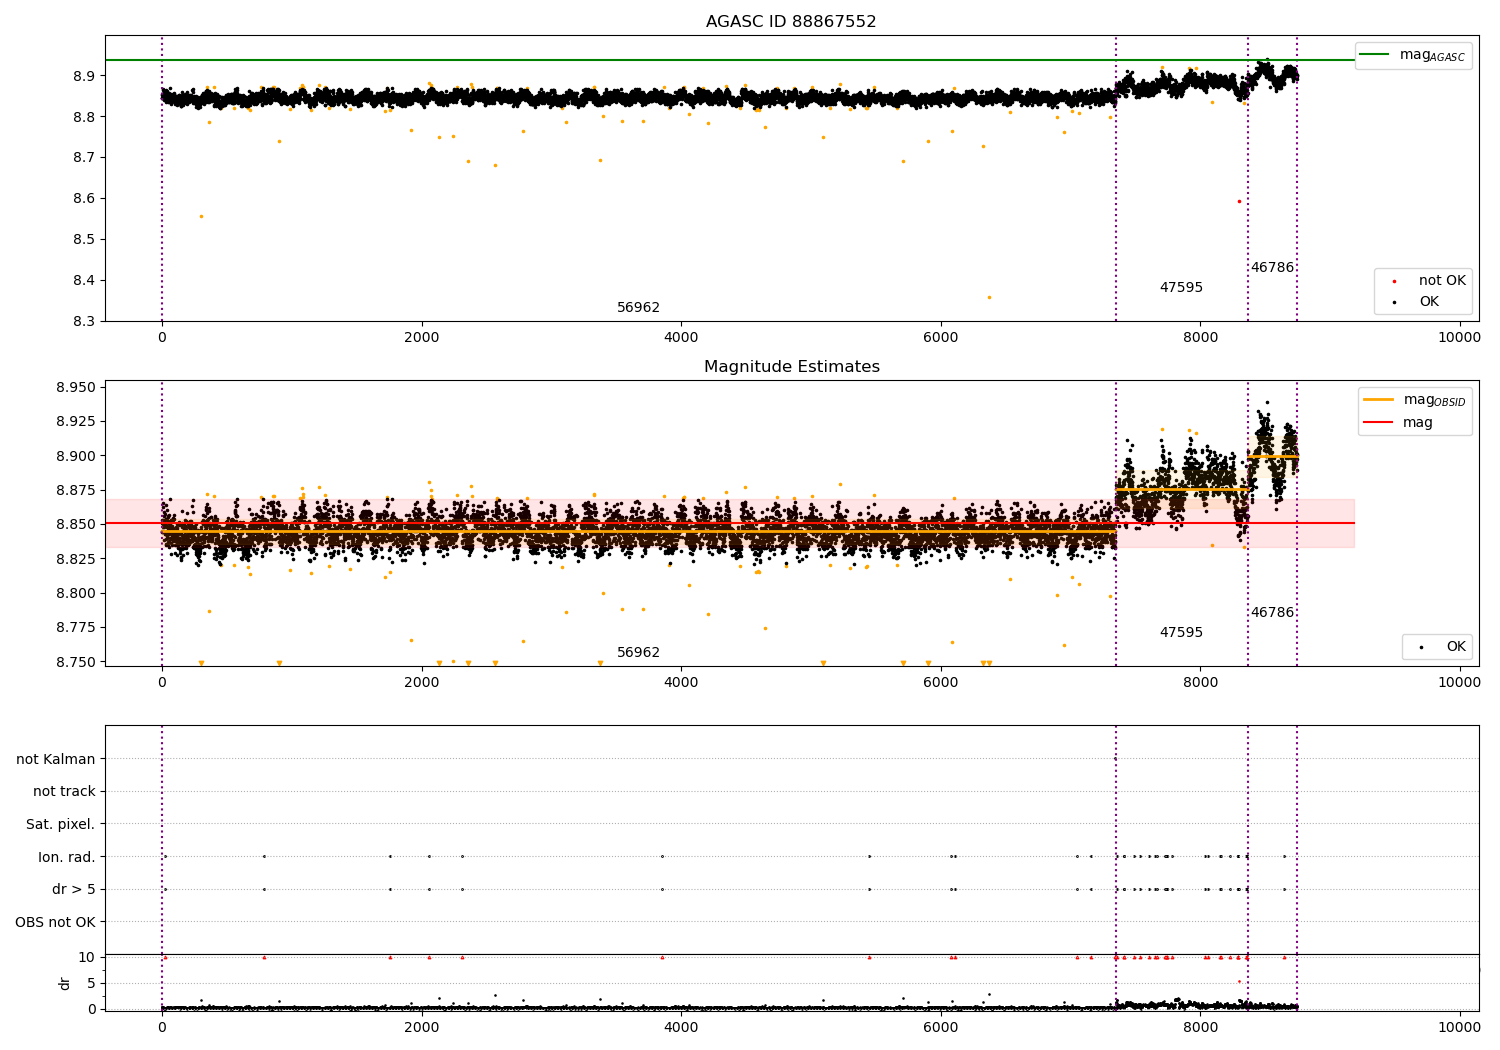The image size is (1500, 1050).
Task: Click the 8.800 tick on middle panel y-axis
Action: (x=75, y=593)
